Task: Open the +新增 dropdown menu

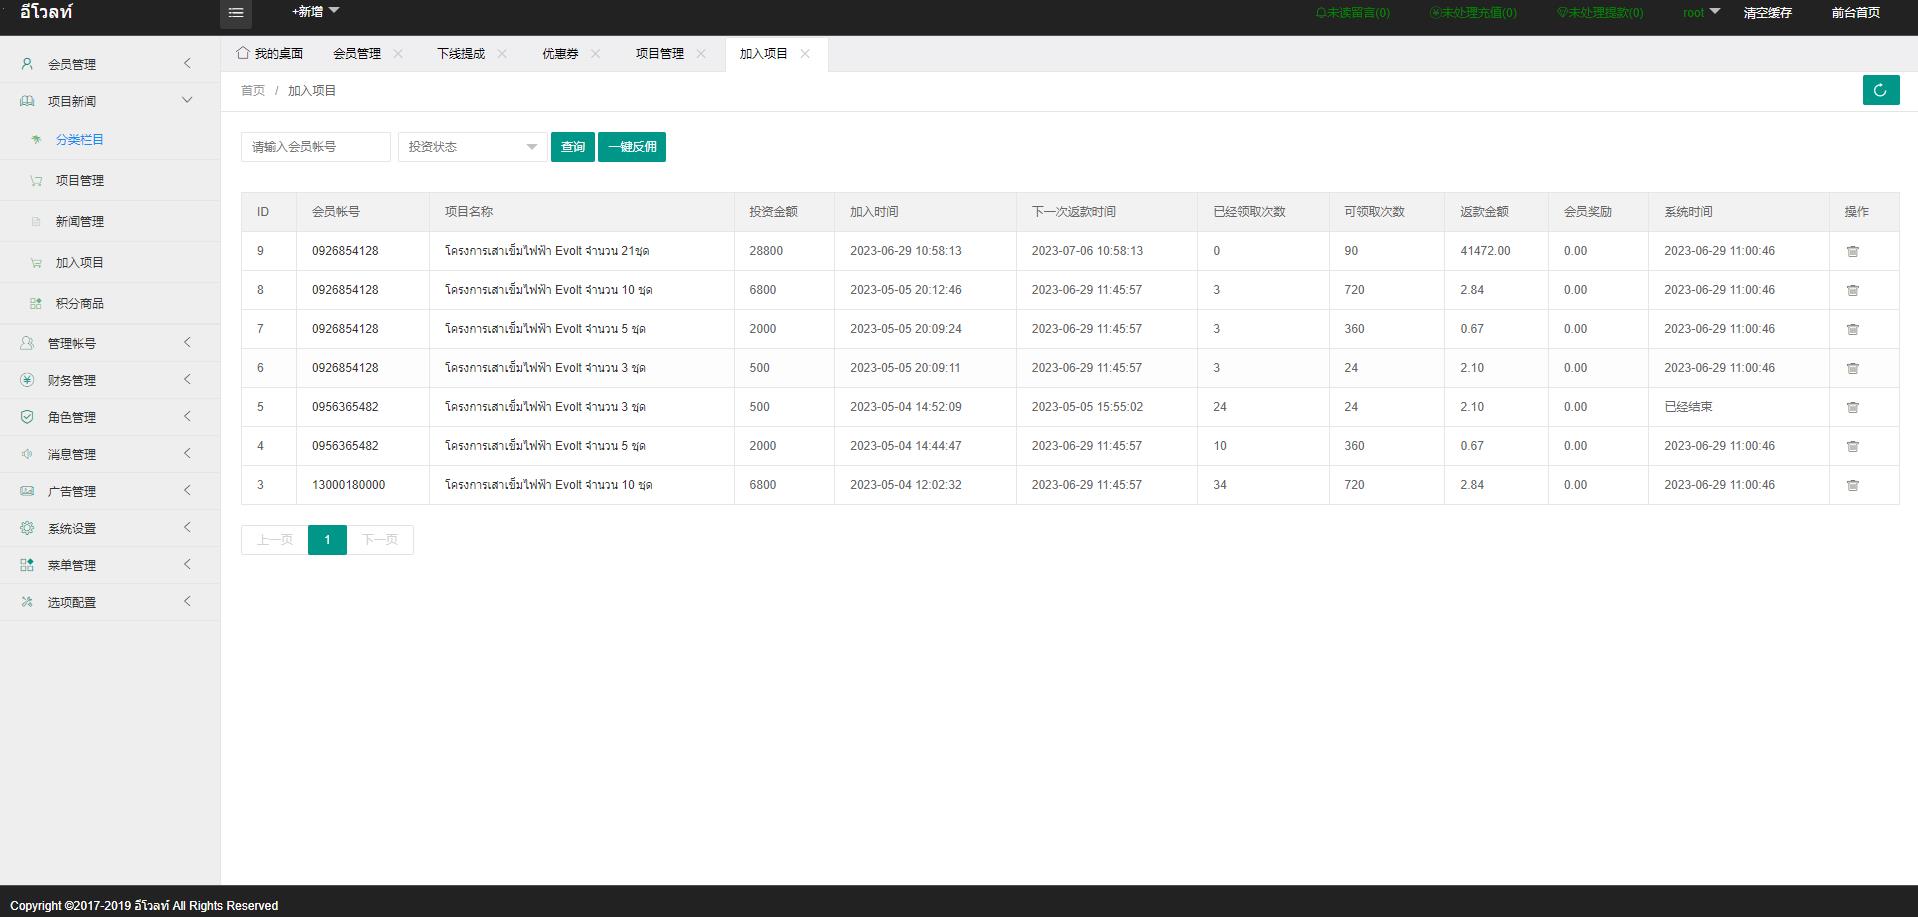Action: pos(315,12)
